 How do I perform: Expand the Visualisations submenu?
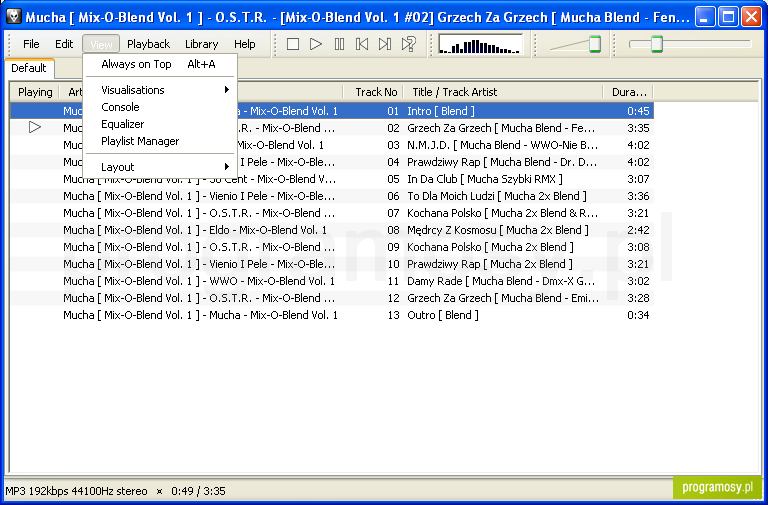coord(160,90)
